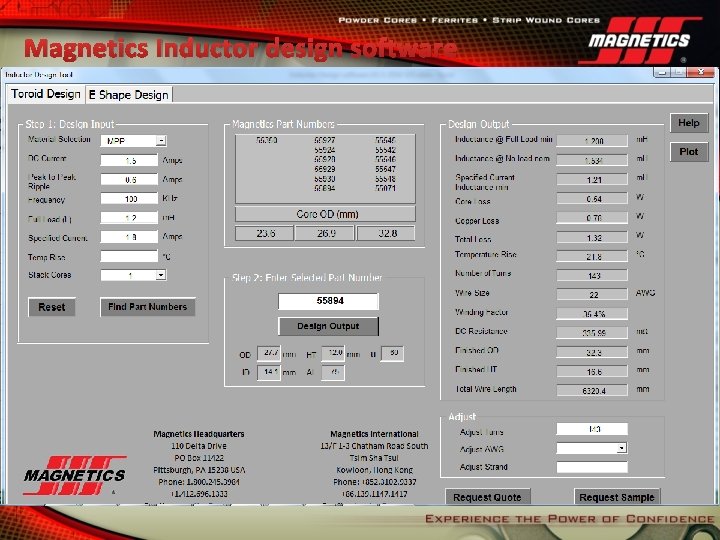
Task: Click the Number of Turns output value
Action: (592, 276)
